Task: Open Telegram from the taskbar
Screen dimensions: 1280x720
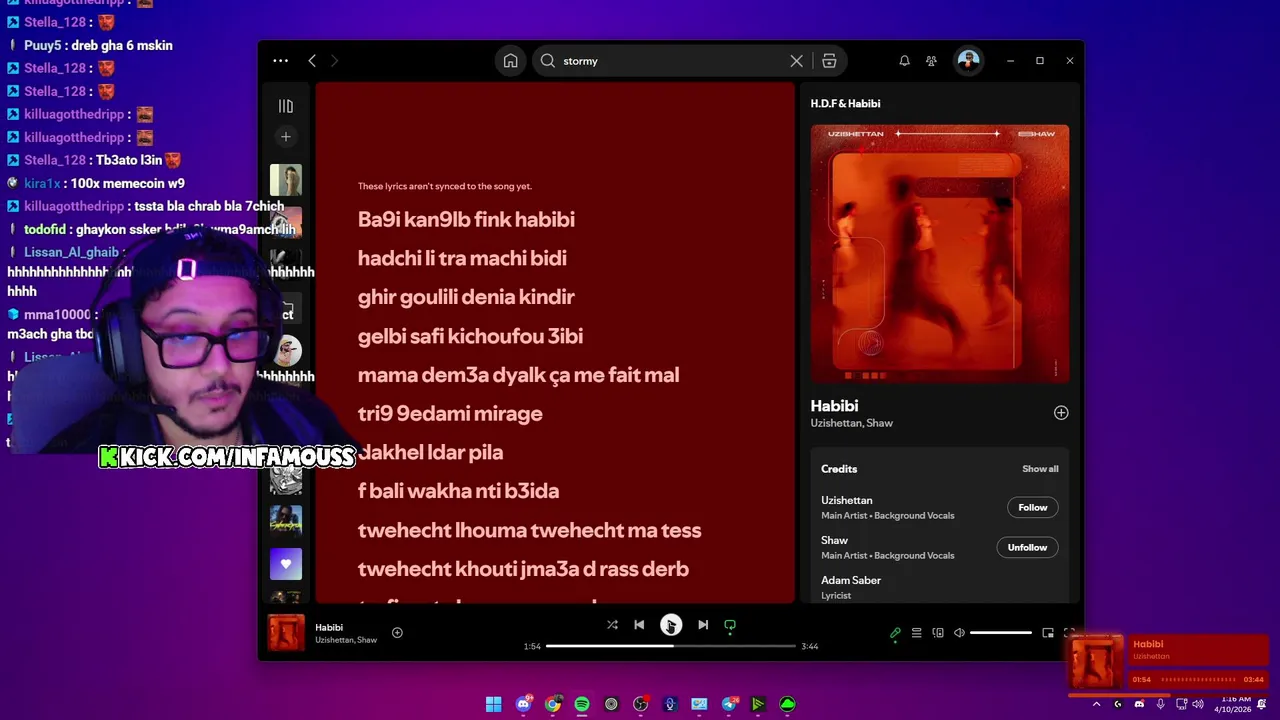Action: pyautogui.click(x=729, y=704)
